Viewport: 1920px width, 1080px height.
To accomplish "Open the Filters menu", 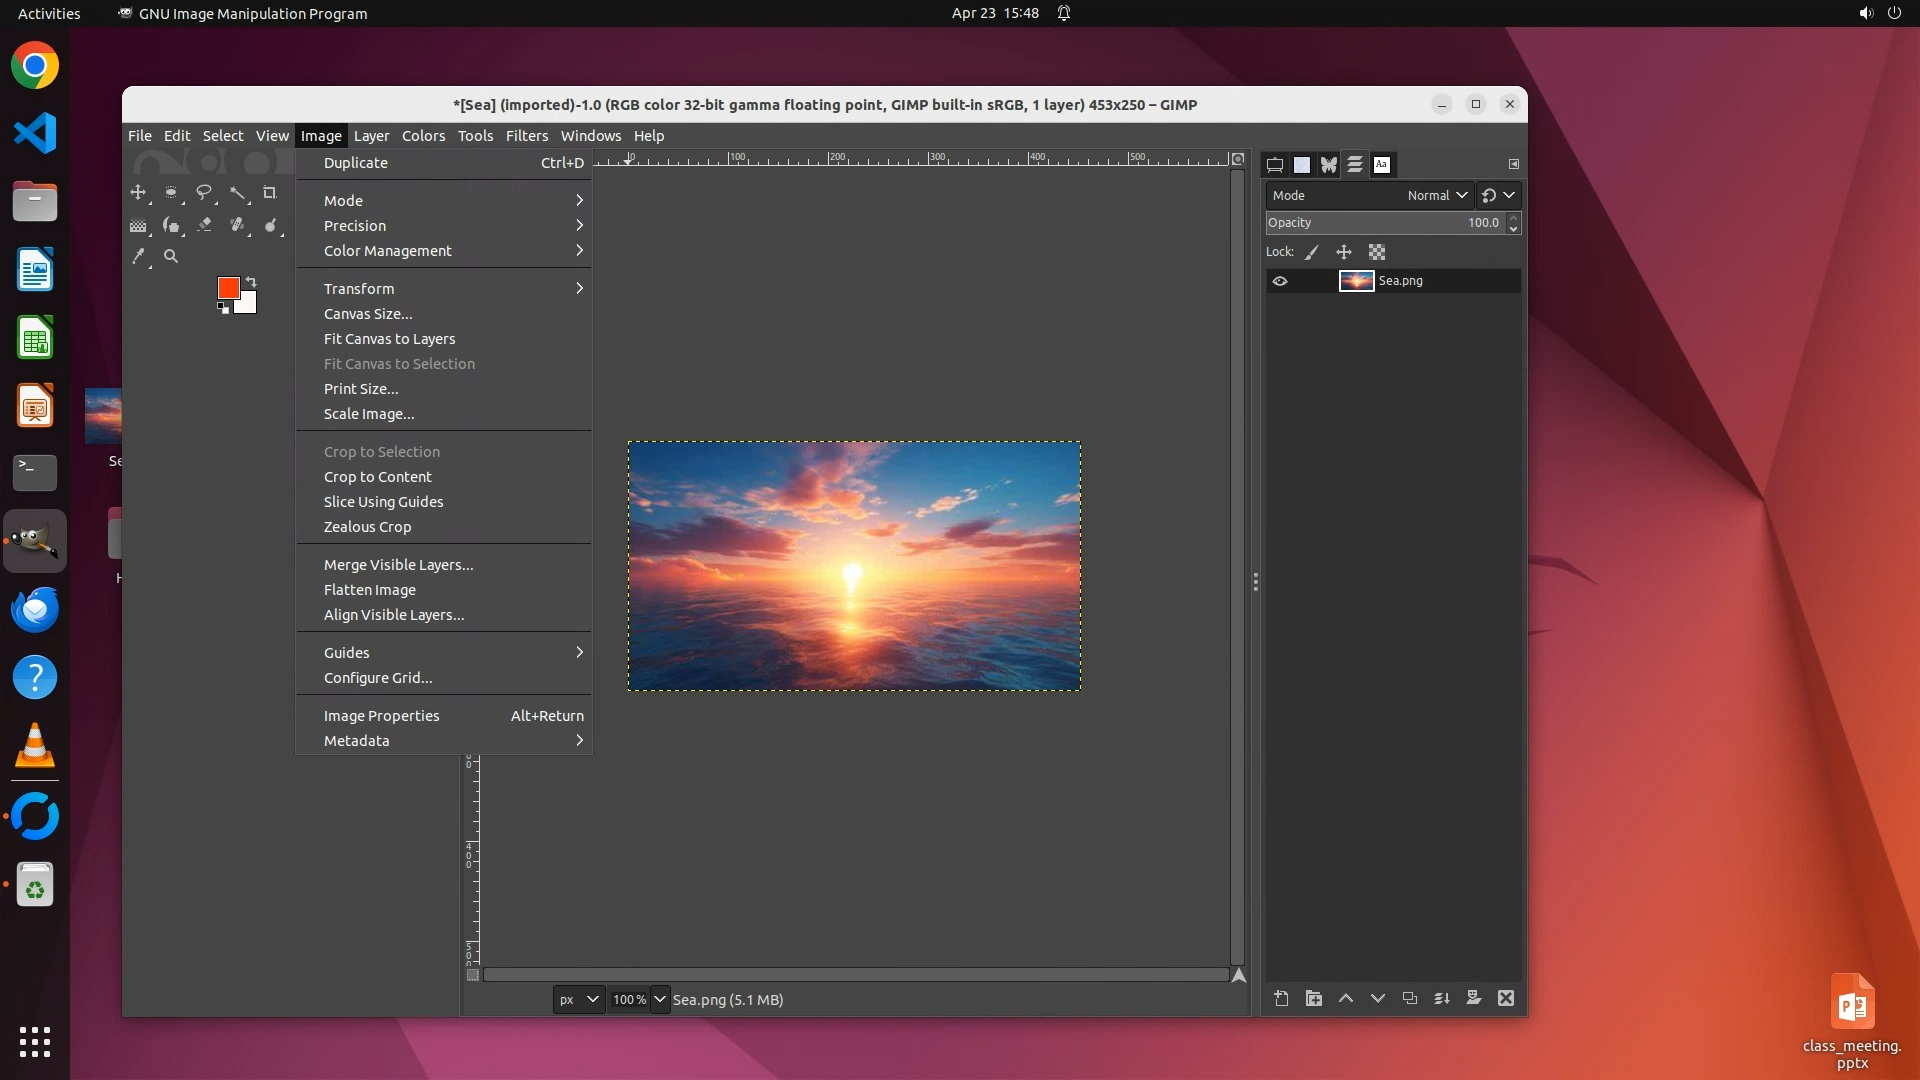I will 526,136.
